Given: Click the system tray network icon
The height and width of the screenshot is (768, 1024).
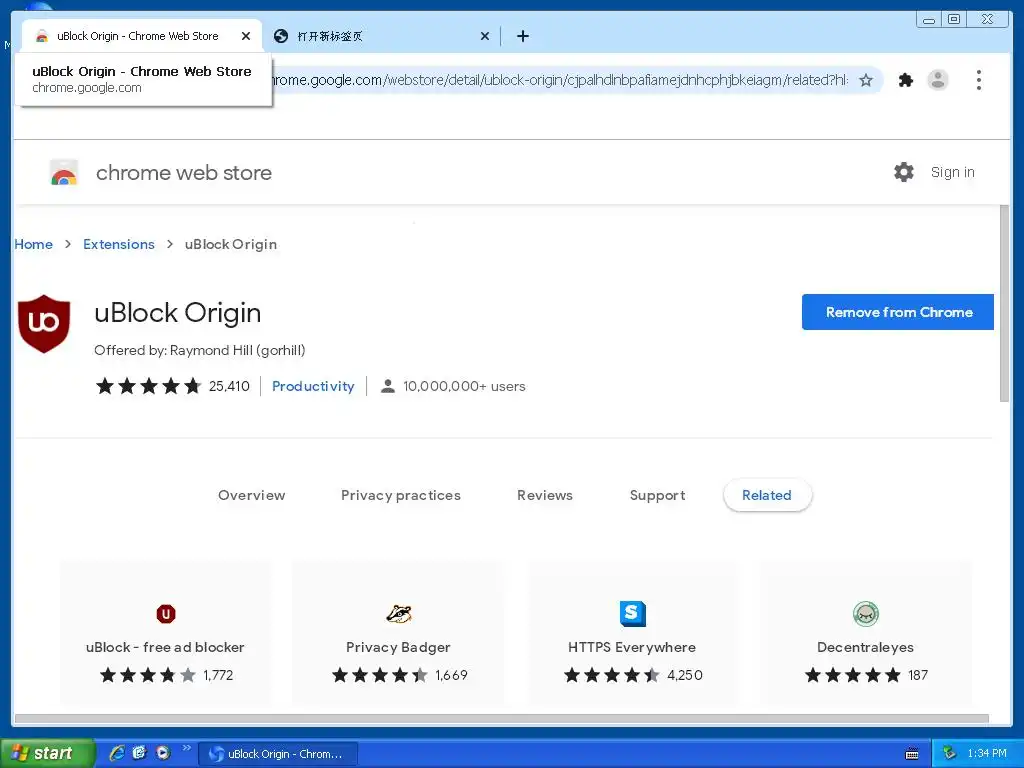Looking at the screenshot, I should point(950,754).
